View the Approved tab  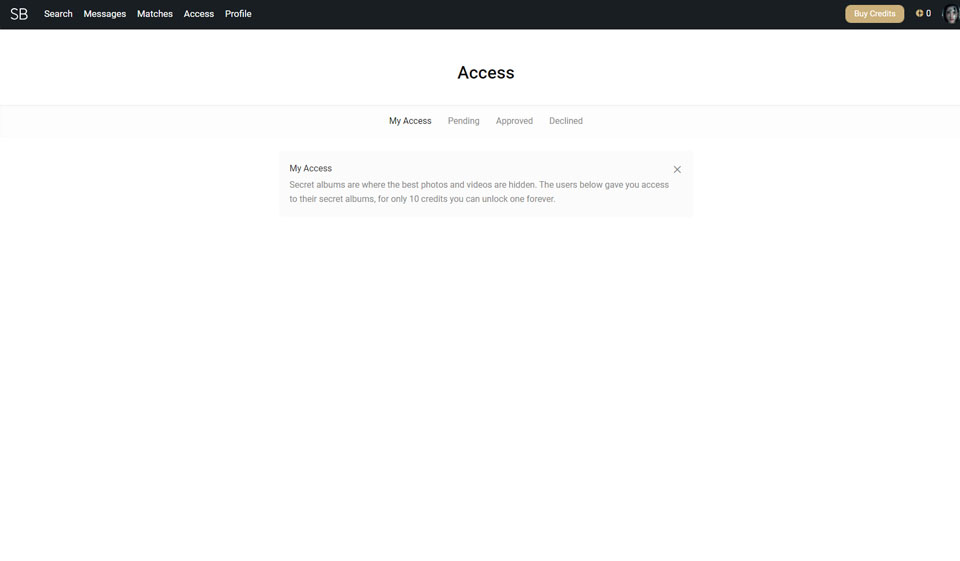(514, 121)
